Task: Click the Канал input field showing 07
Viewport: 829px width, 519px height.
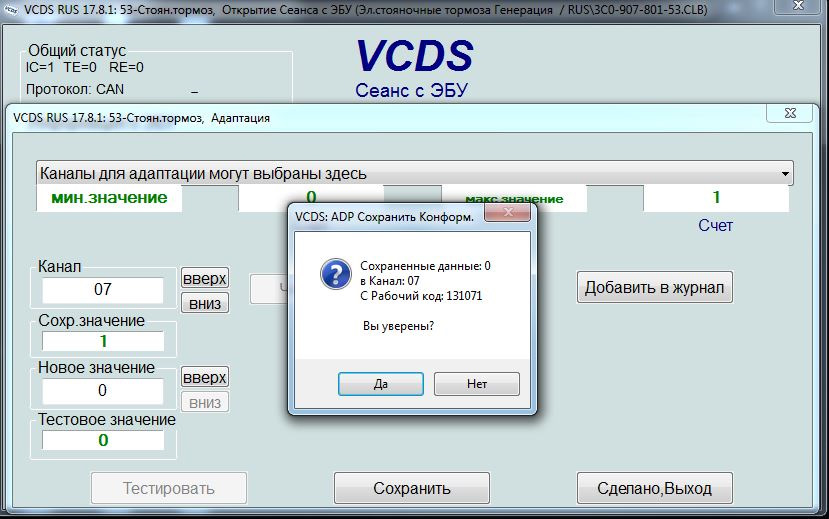Action: coord(103,290)
